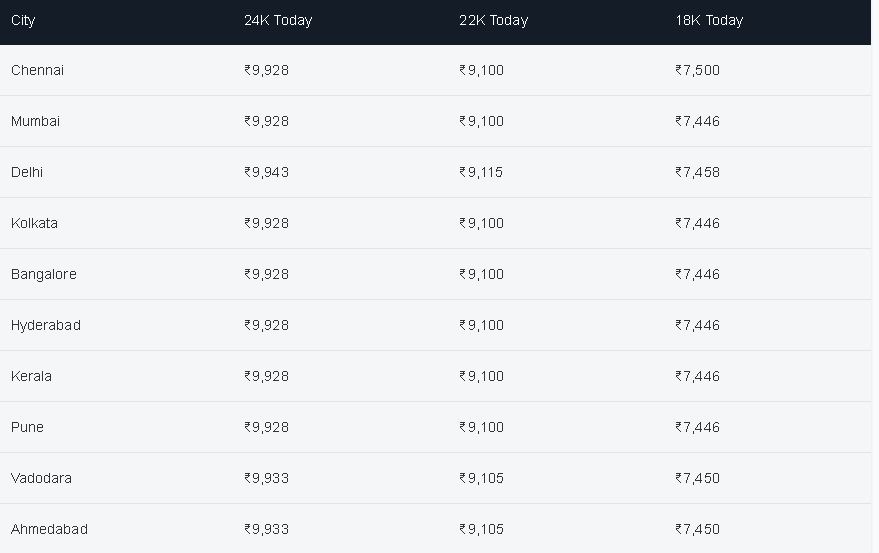The width and height of the screenshot is (879, 553).
Task: Select Ahmedabad in the city column
Action: tap(49, 529)
